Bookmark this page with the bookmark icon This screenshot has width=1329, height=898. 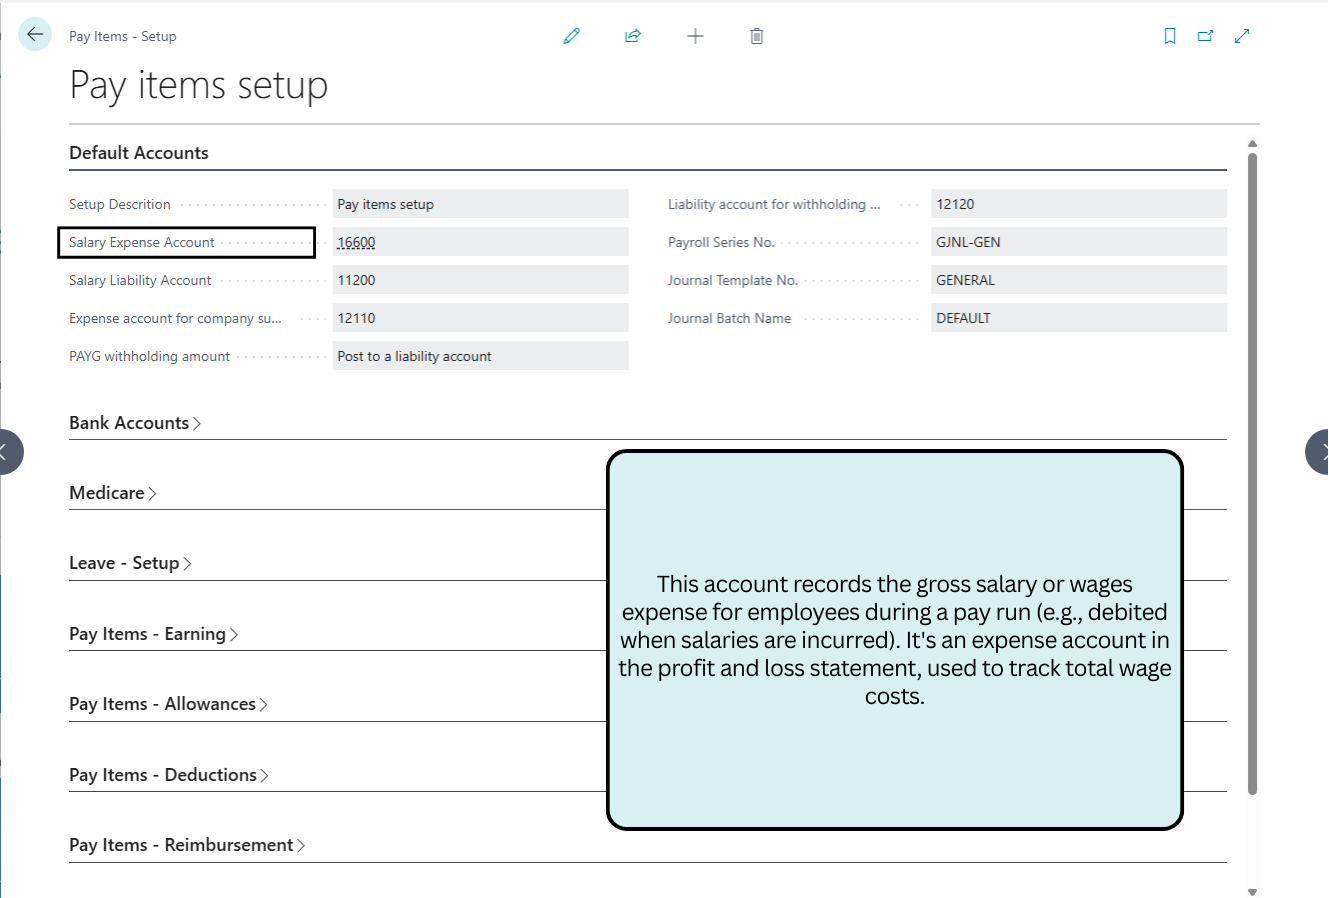(1169, 35)
